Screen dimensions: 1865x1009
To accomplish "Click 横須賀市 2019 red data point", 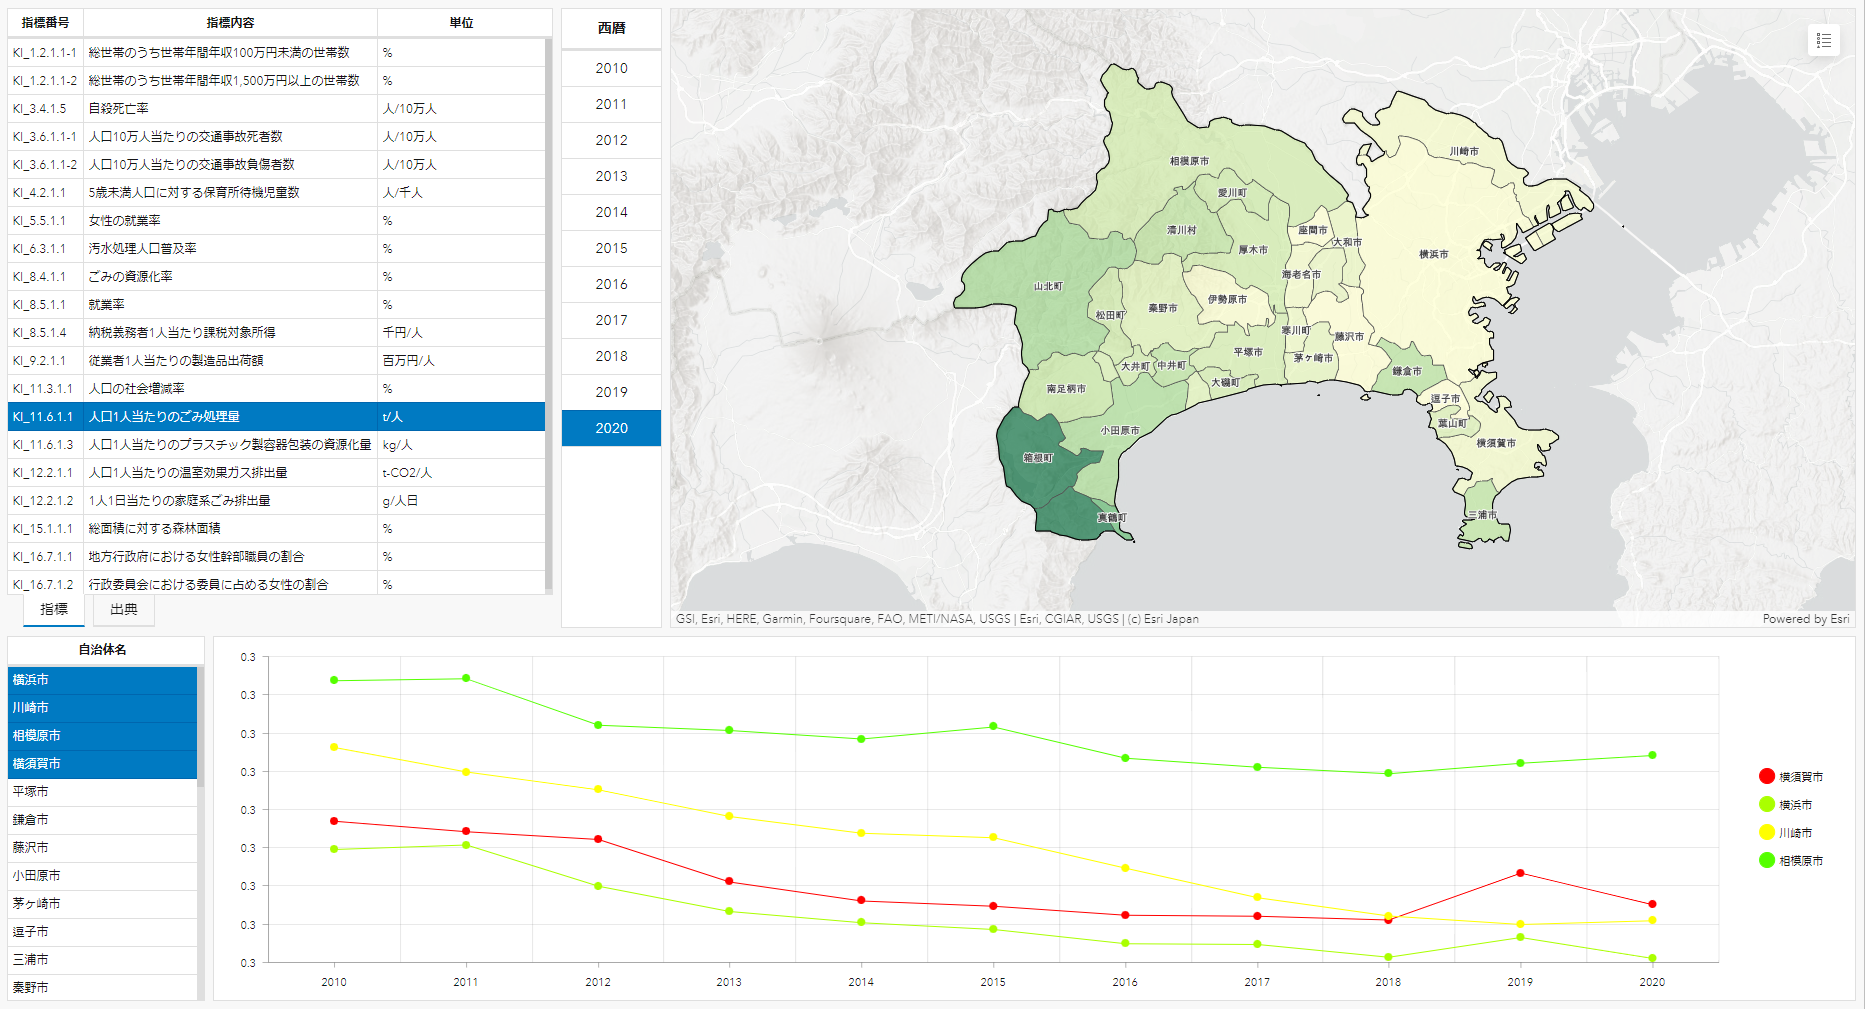I will [1520, 873].
